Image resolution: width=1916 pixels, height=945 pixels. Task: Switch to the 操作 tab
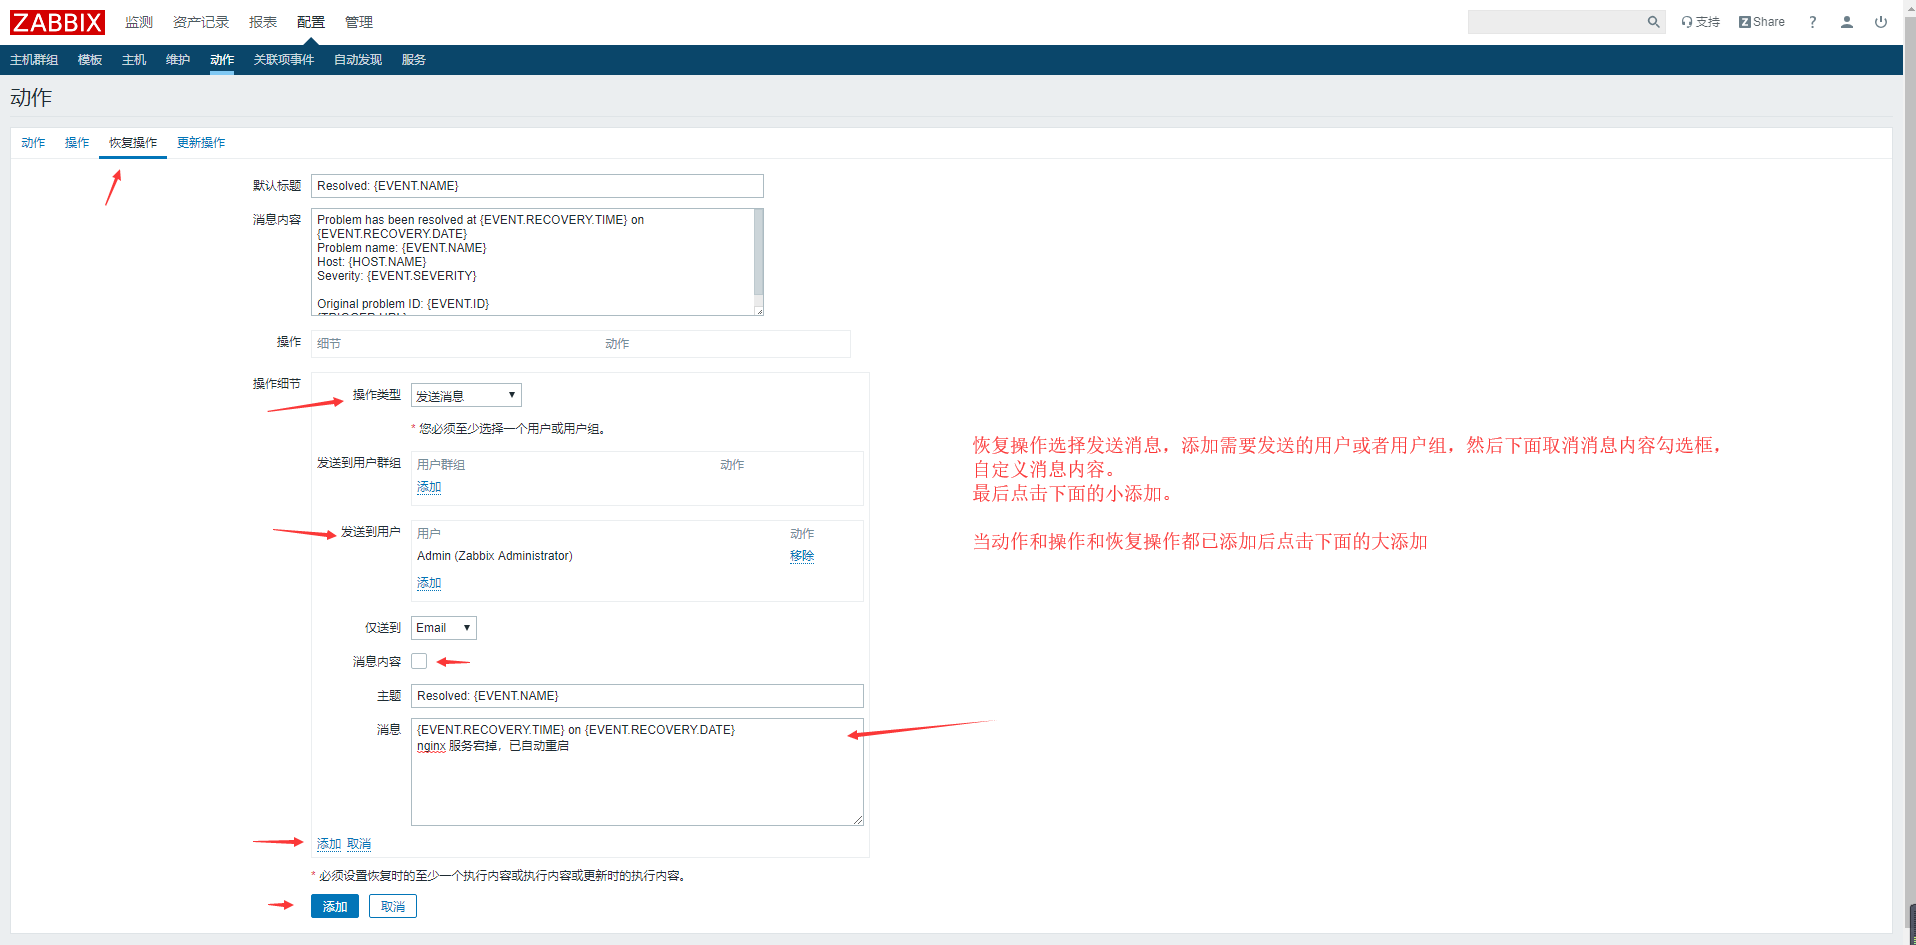click(x=77, y=143)
